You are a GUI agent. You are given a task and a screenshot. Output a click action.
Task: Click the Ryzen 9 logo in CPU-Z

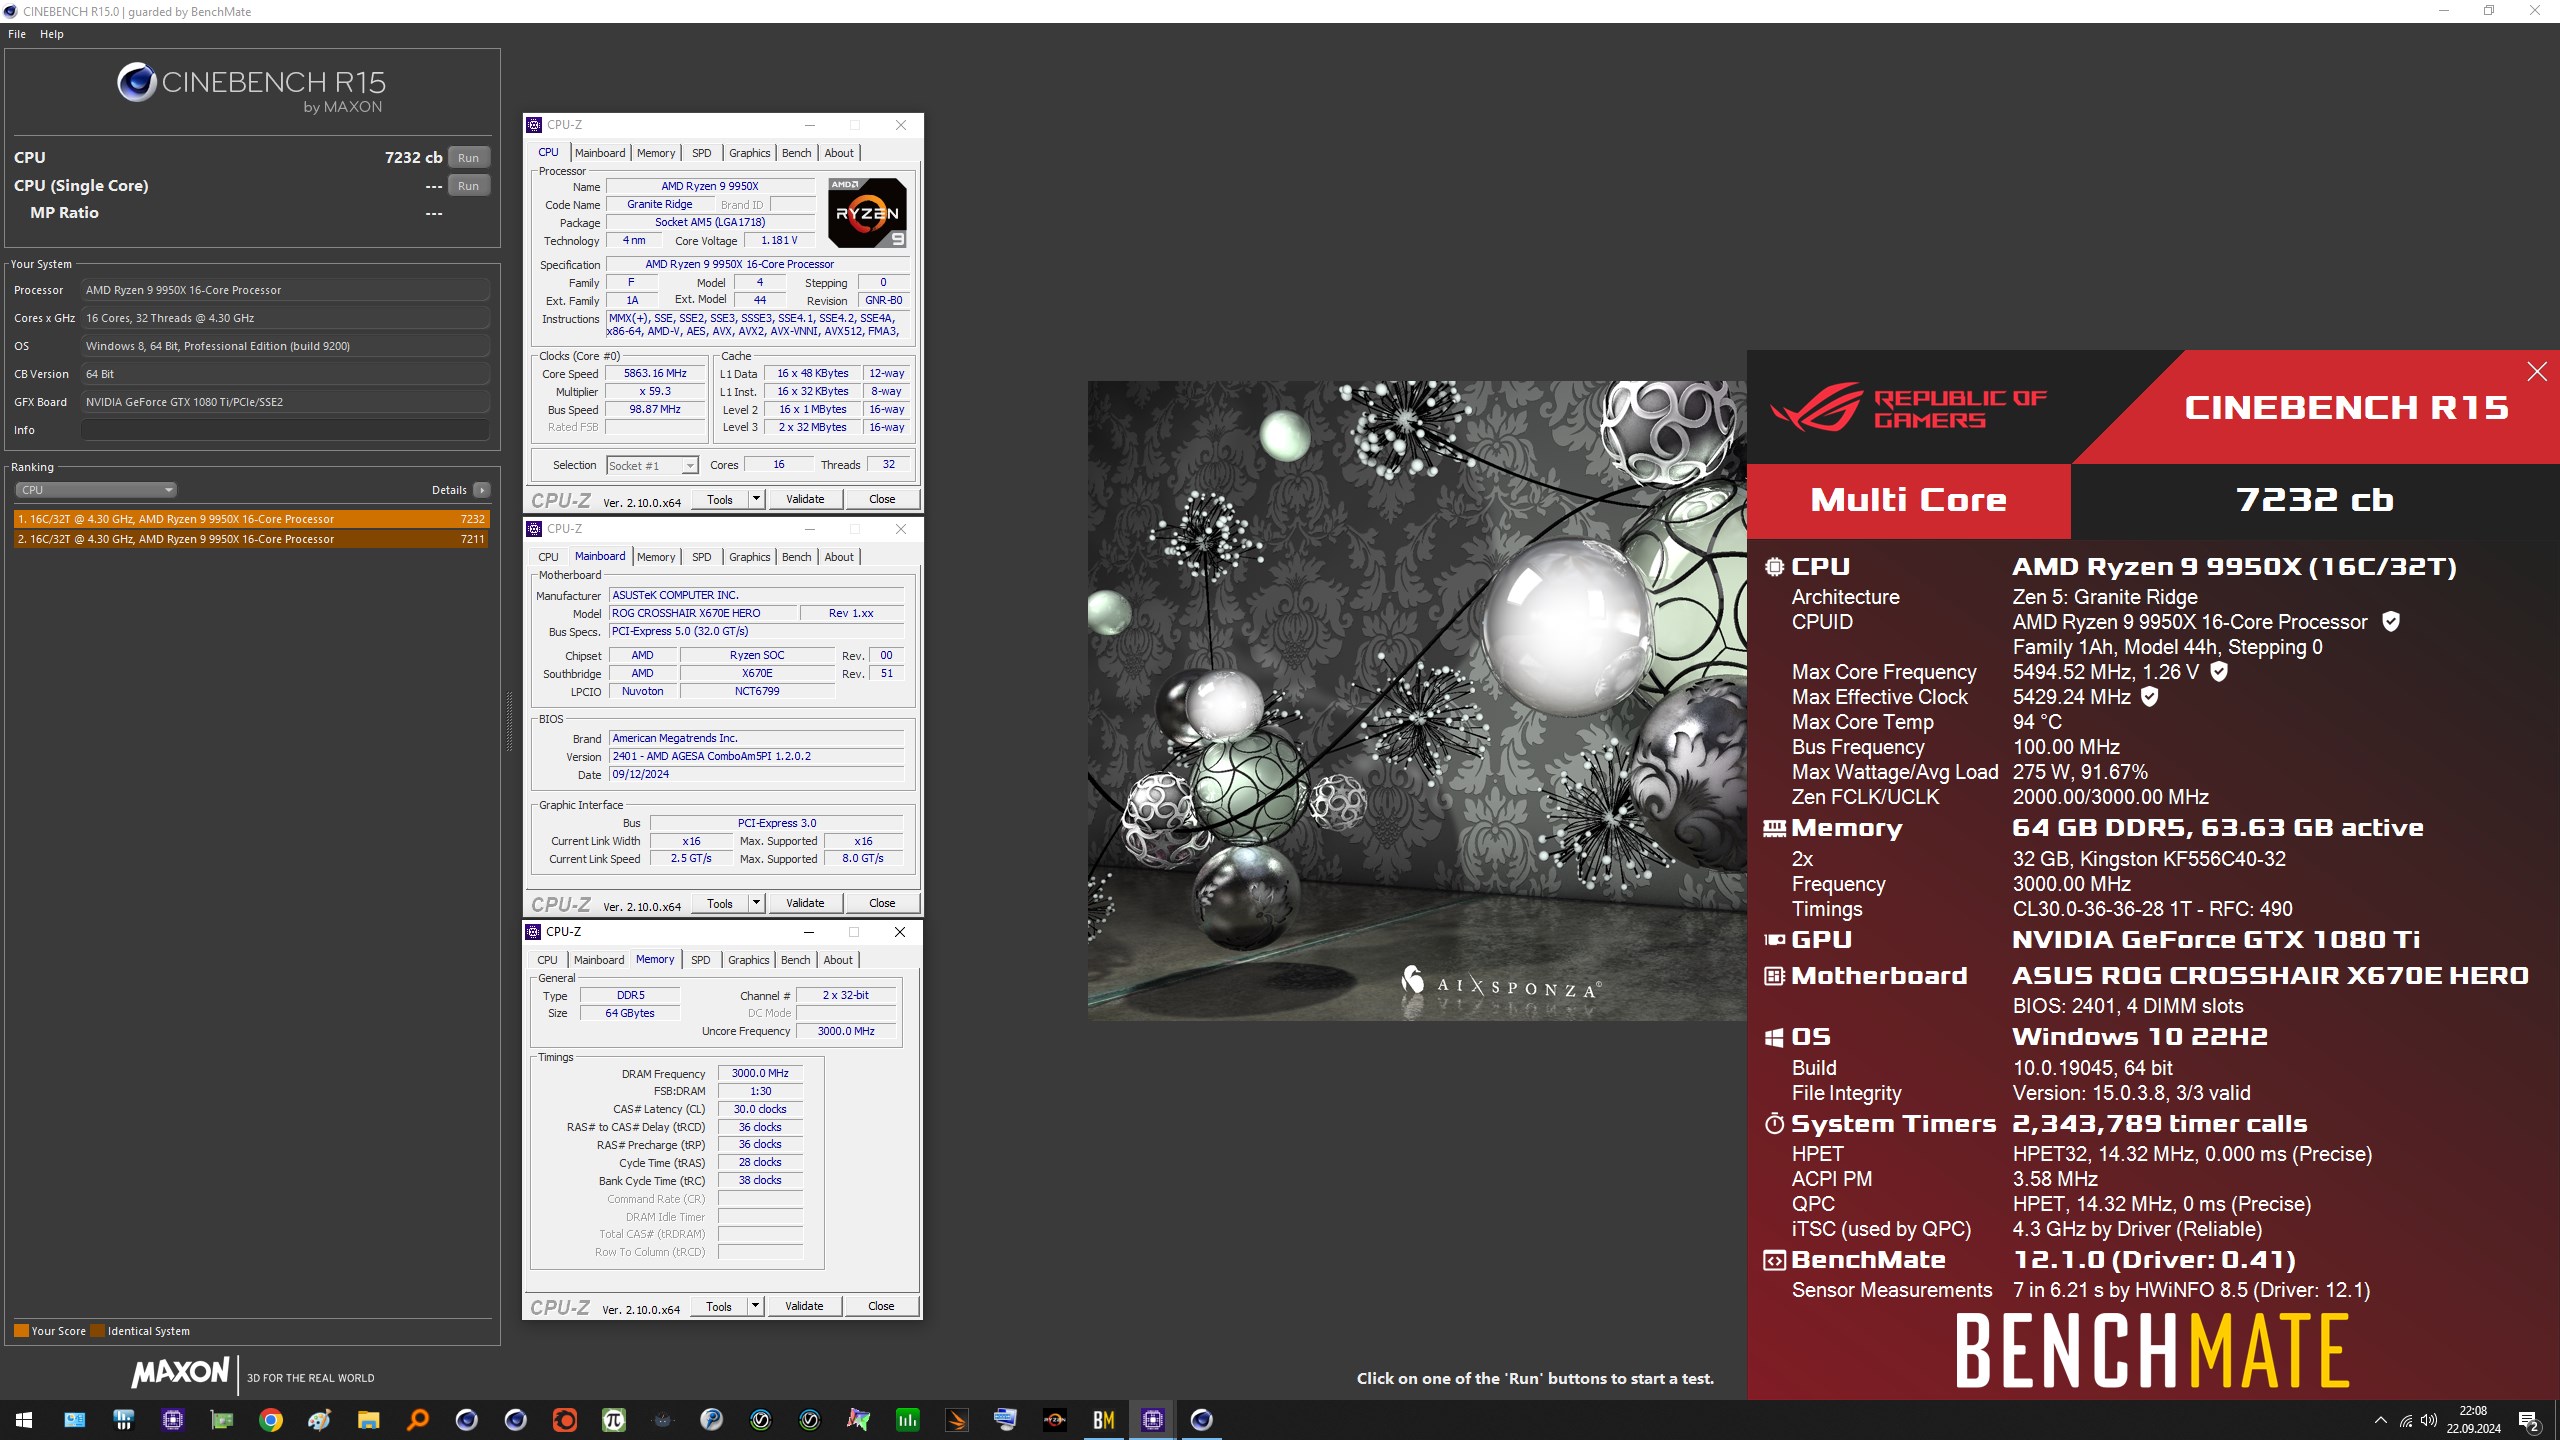pyautogui.click(x=867, y=212)
